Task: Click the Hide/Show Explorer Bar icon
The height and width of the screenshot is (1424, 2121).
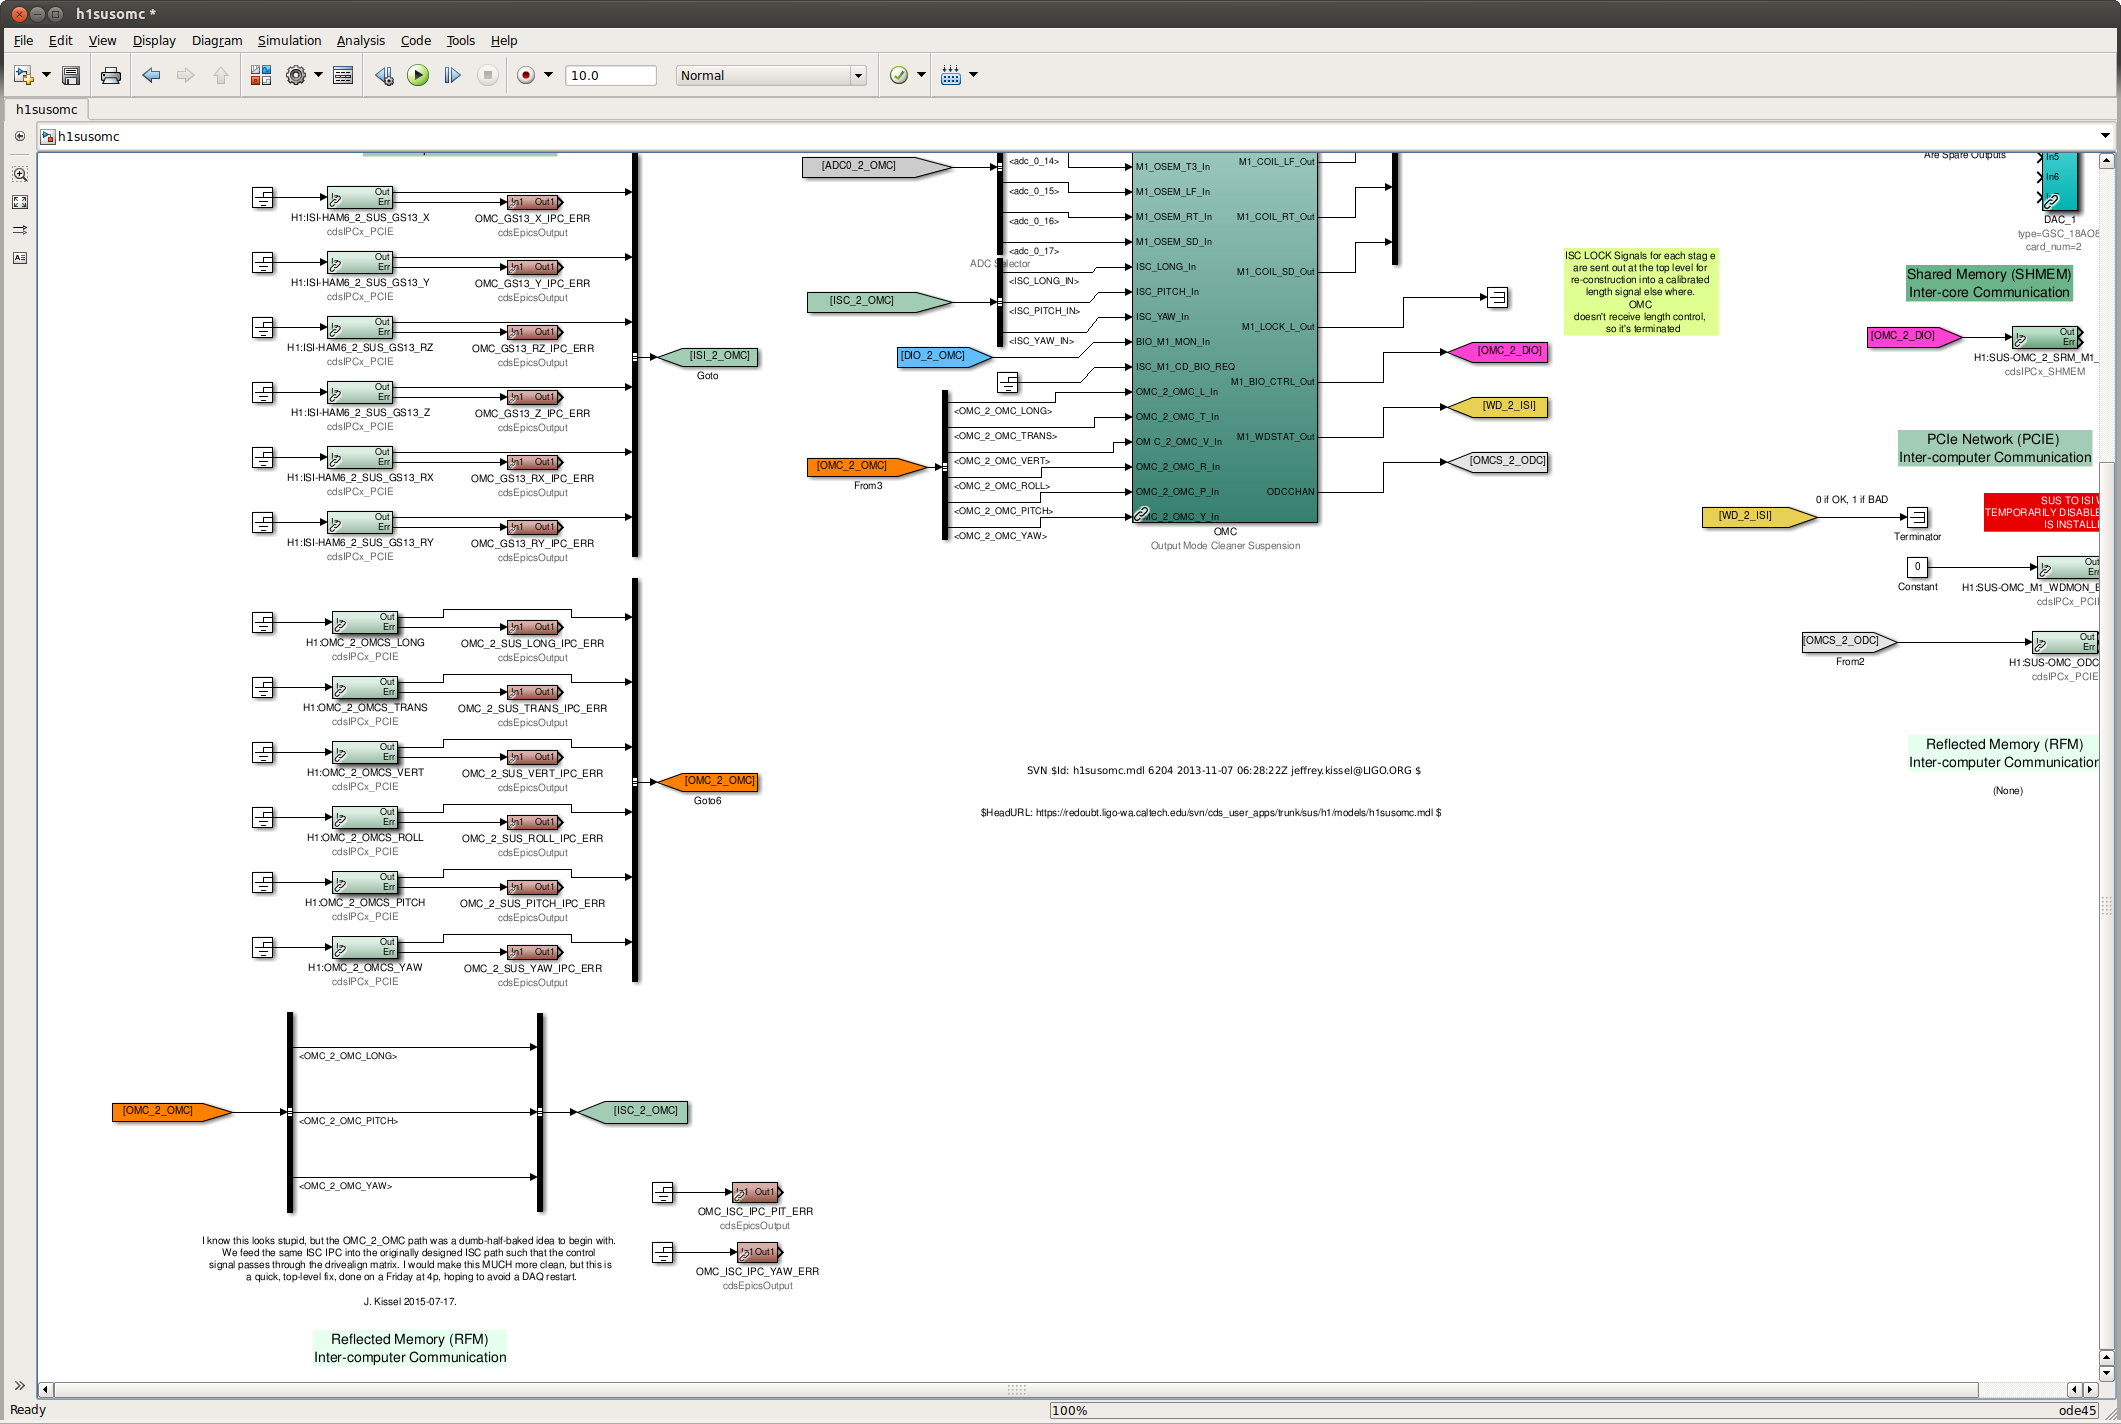Action: tap(20, 136)
